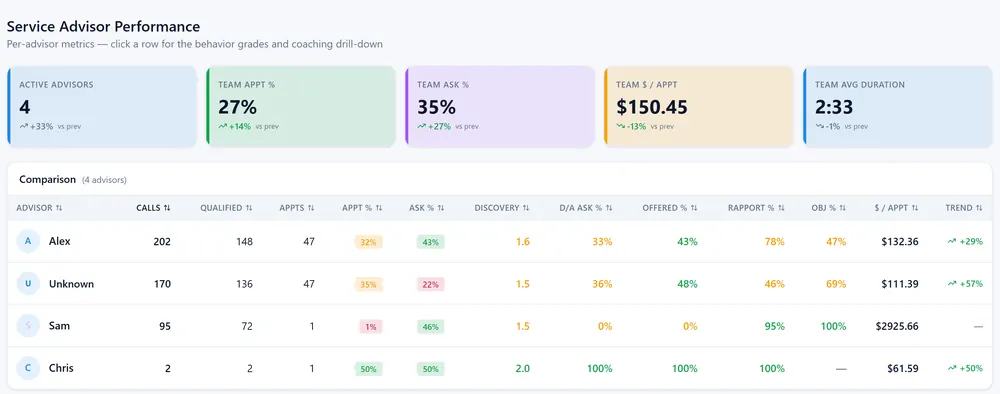This screenshot has width=1000, height=394.
Task: Sort by Offered % column sort arrows
Action: click(694, 208)
